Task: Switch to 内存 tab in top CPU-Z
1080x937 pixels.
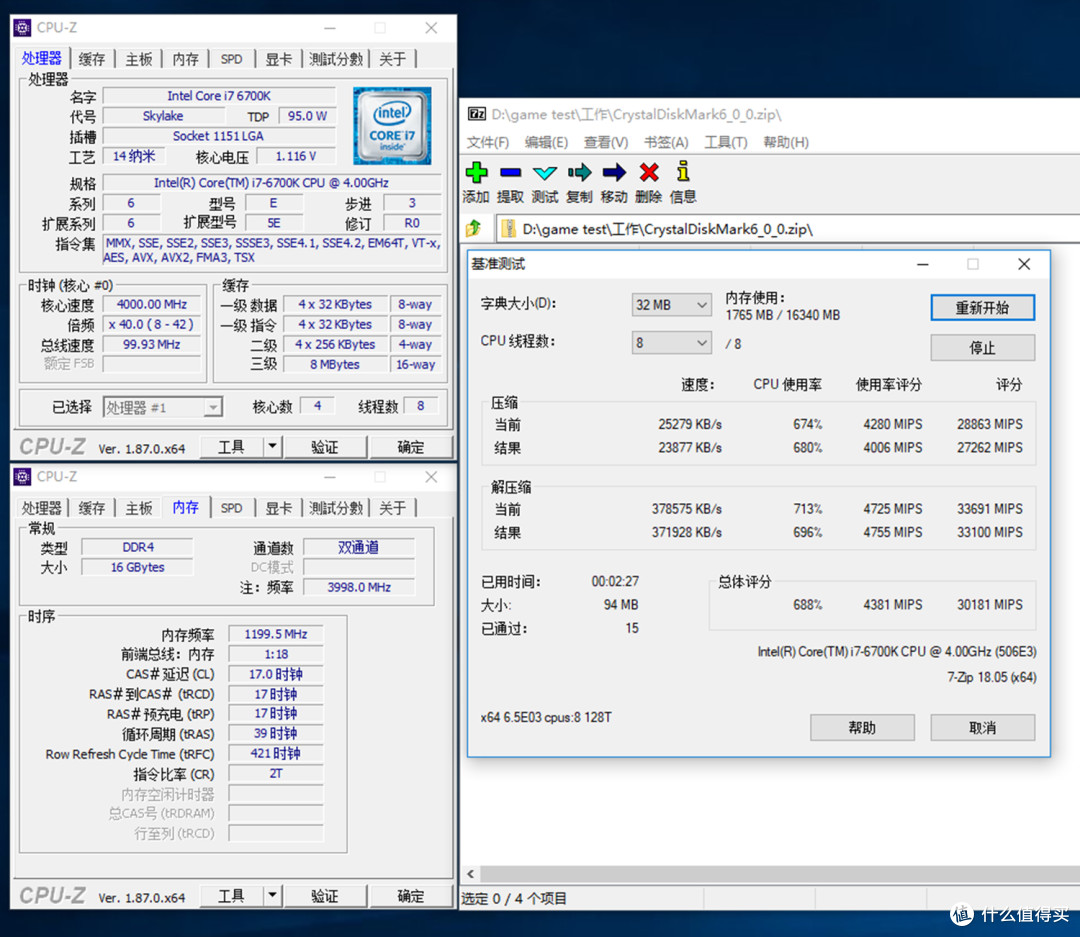Action: point(185,59)
